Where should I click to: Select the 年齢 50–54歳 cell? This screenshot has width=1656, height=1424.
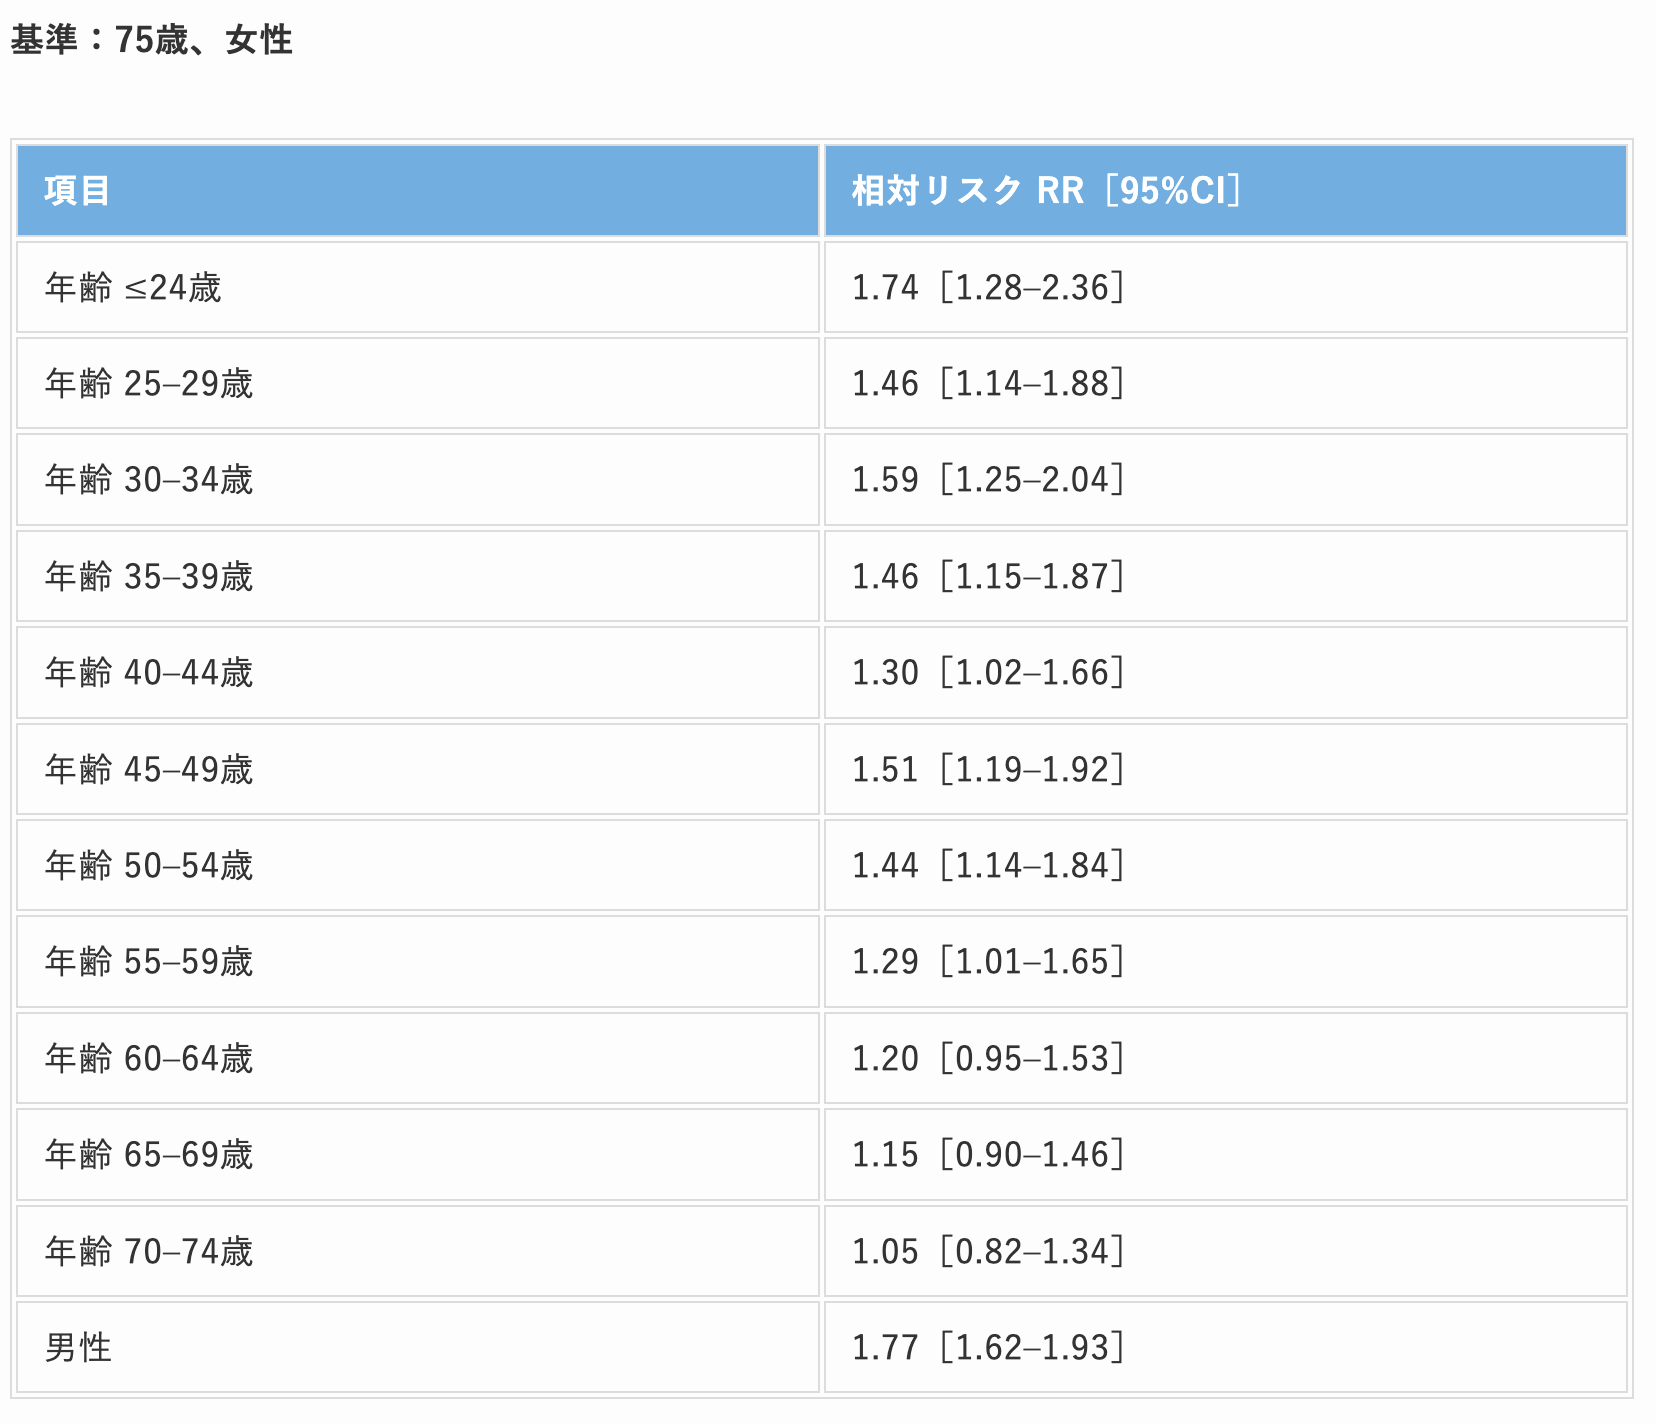pyautogui.click(x=149, y=866)
